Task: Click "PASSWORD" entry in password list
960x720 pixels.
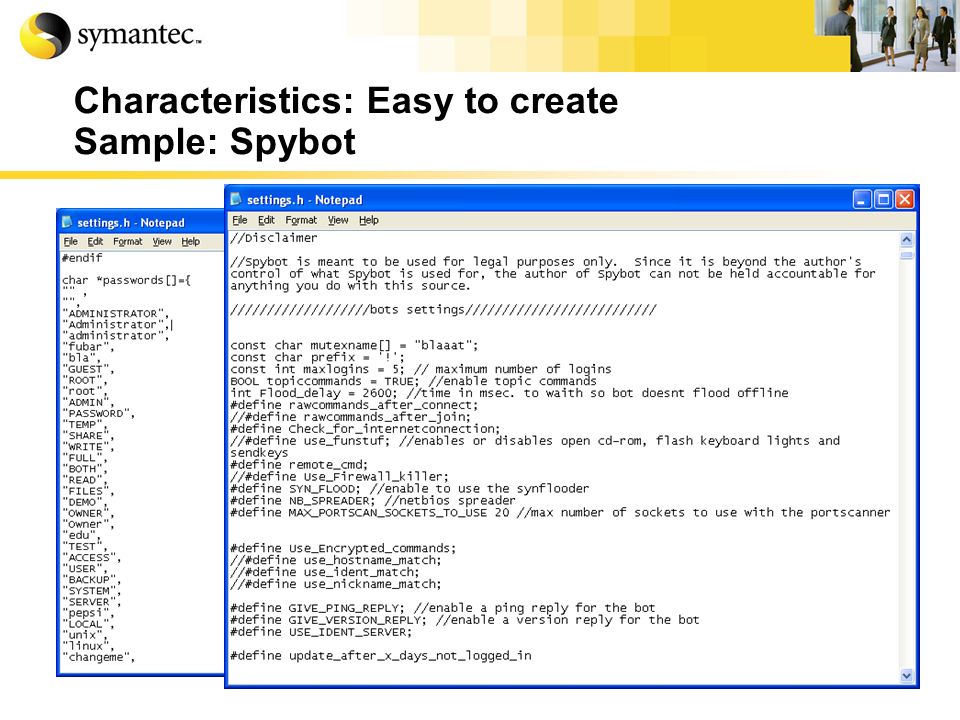Action: (98, 413)
